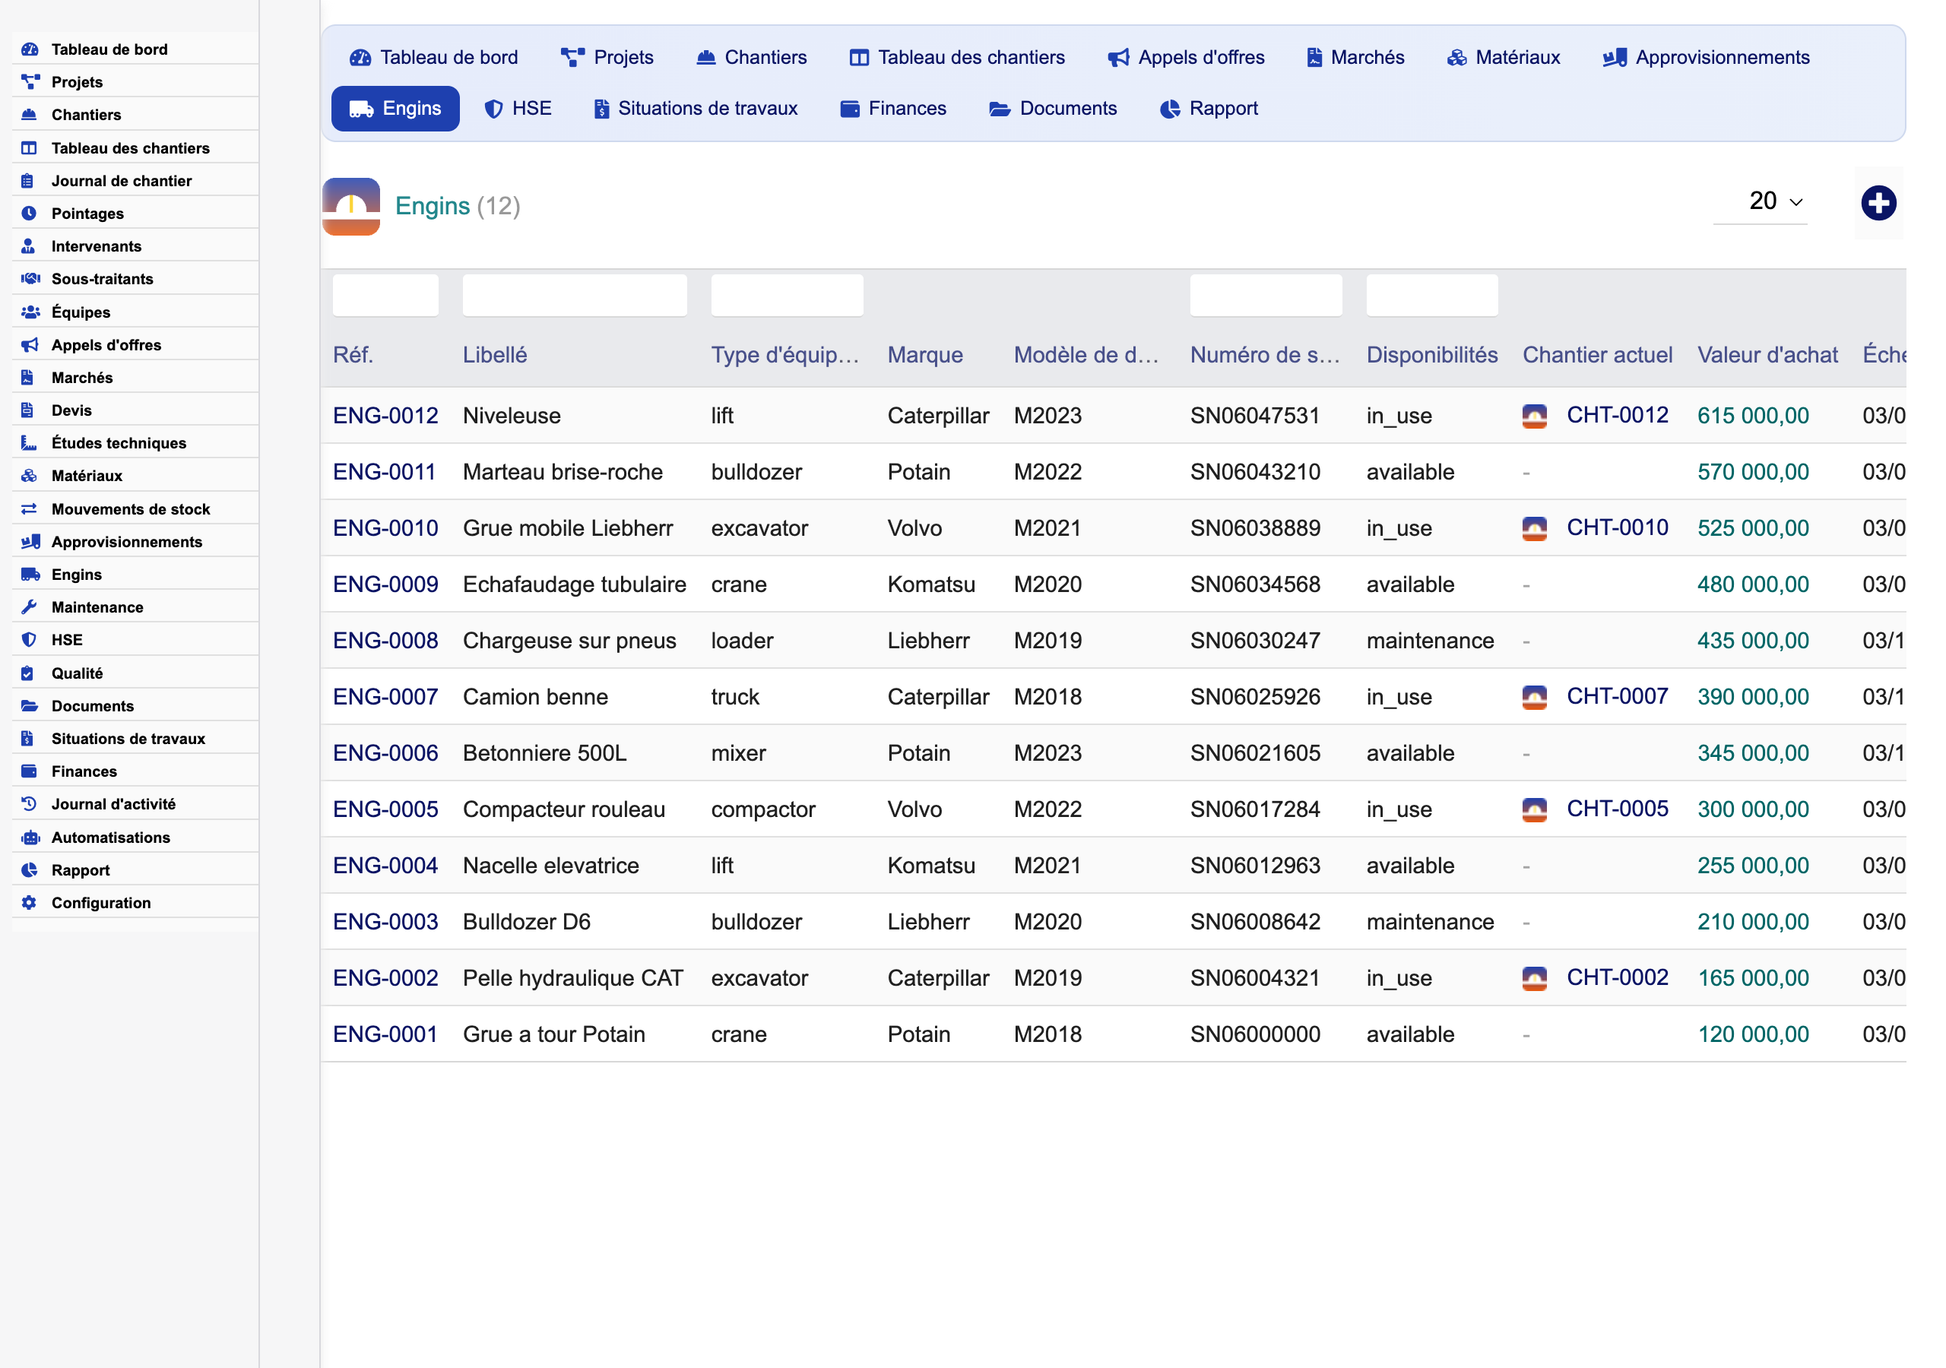Screen dimensions: 1946x1368
Task: Click the '435 000,00' purchase value
Action: coord(1753,641)
